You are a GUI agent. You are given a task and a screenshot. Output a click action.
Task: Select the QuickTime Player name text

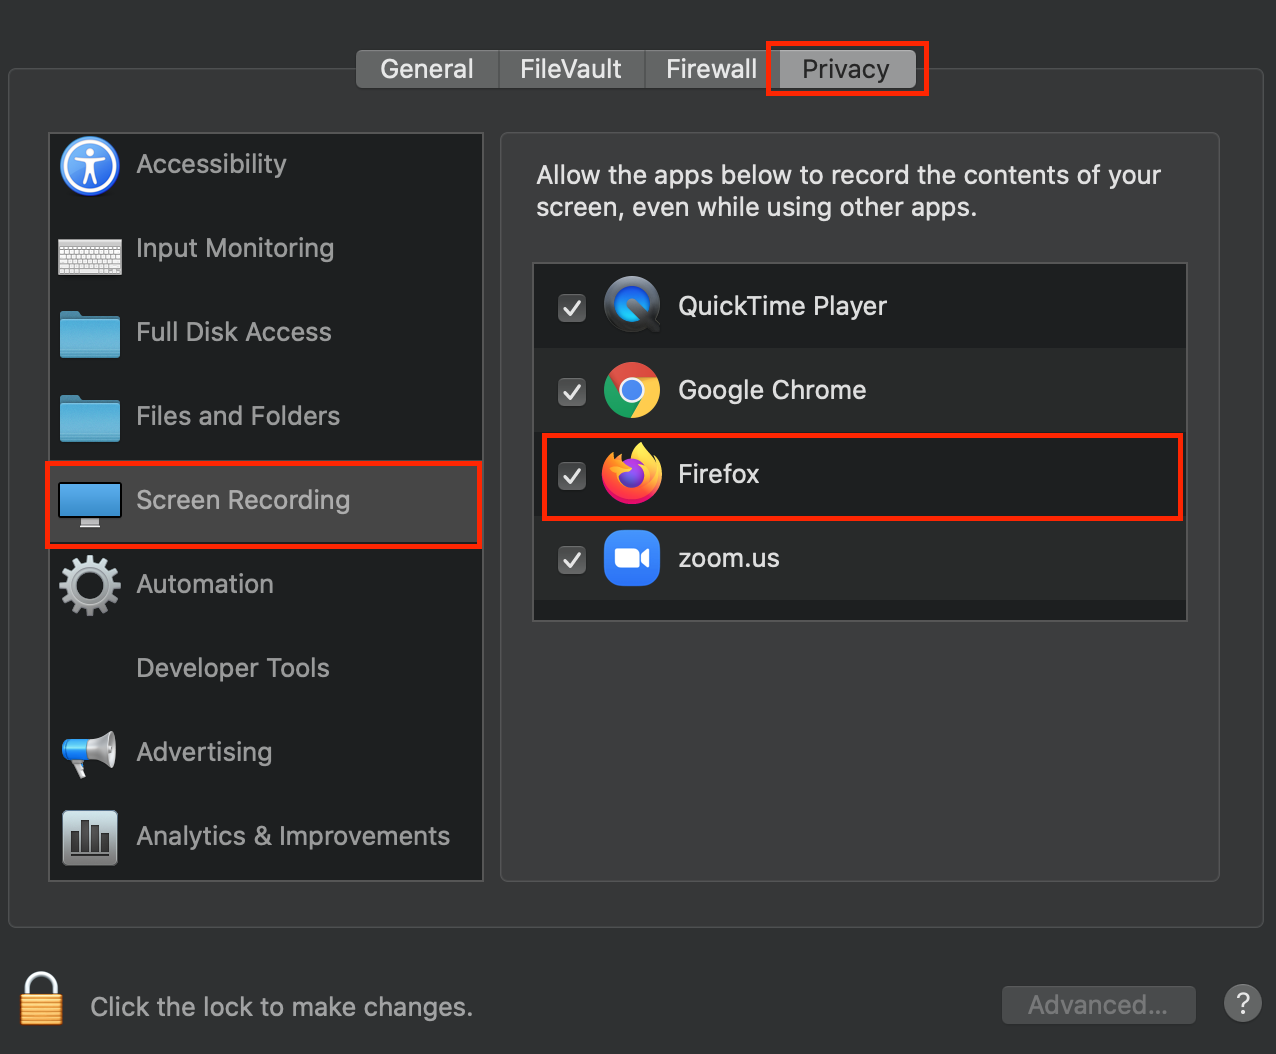(x=782, y=306)
